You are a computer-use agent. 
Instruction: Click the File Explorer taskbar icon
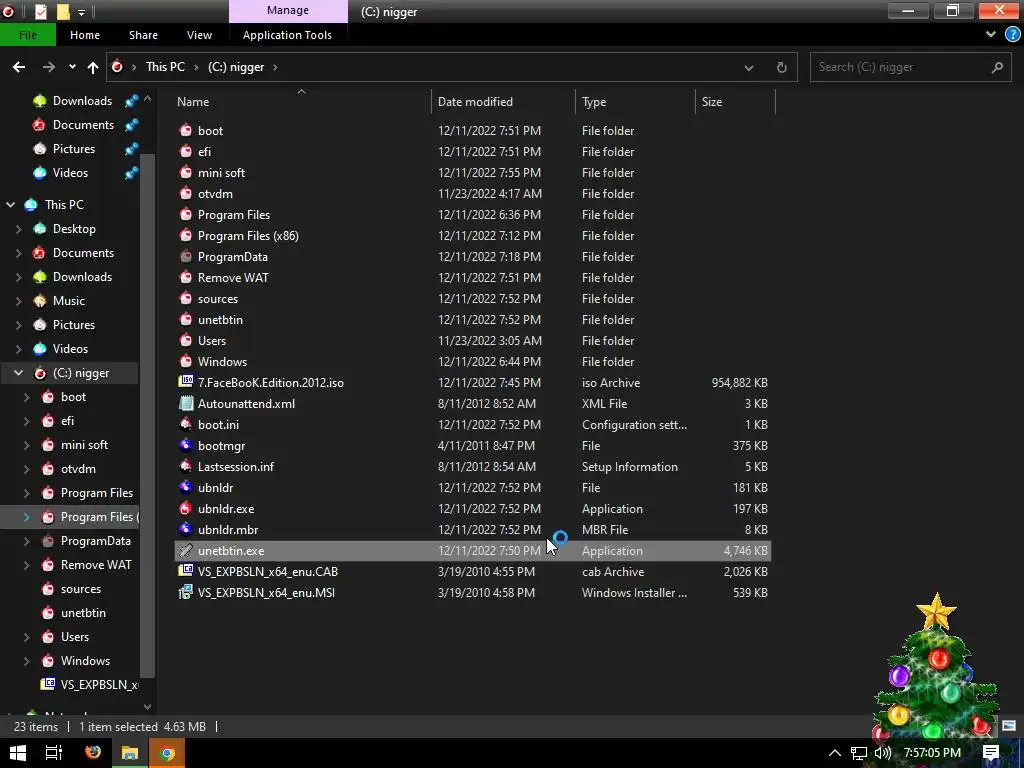click(x=130, y=753)
